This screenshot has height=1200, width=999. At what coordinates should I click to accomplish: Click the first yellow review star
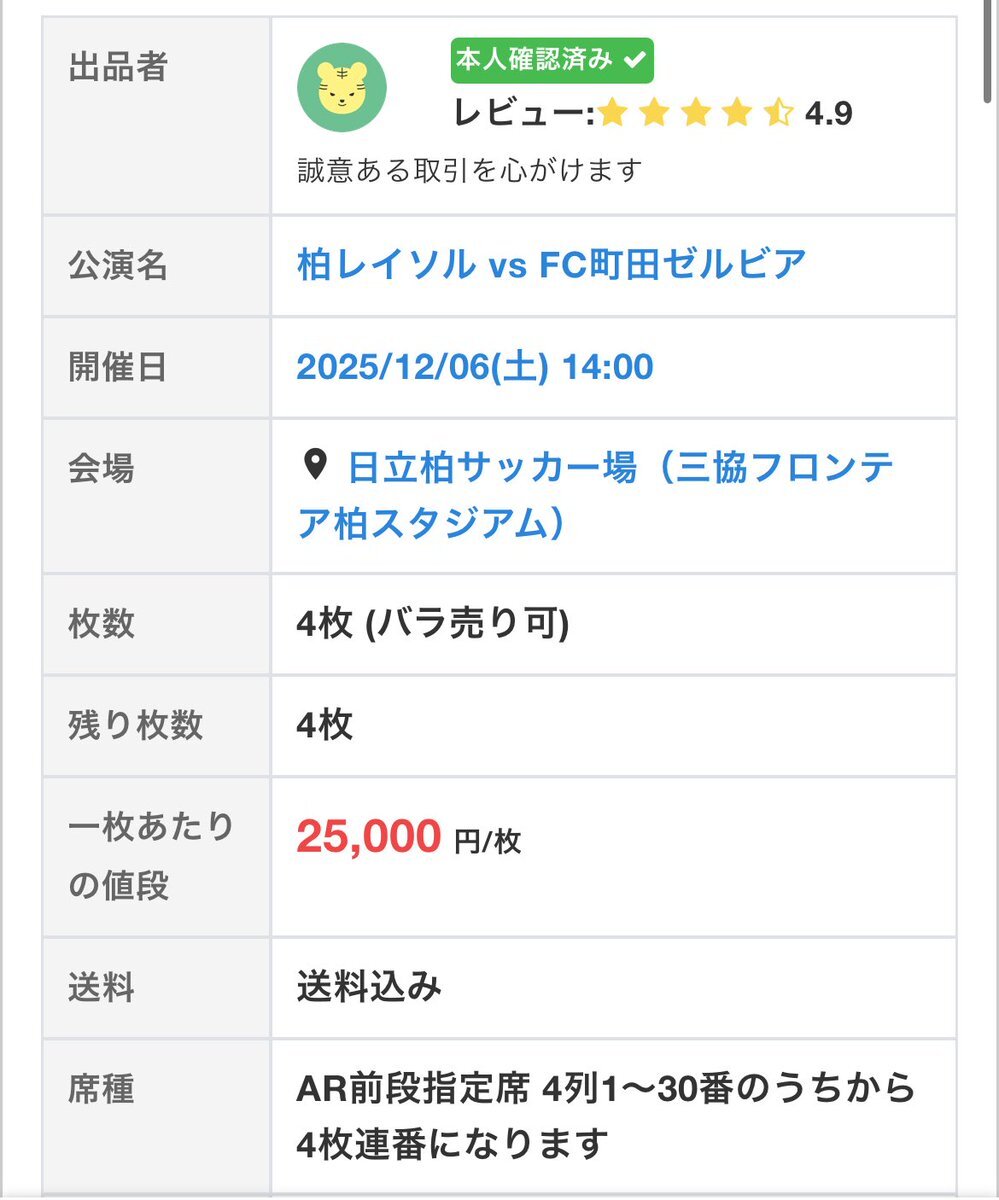point(612,114)
